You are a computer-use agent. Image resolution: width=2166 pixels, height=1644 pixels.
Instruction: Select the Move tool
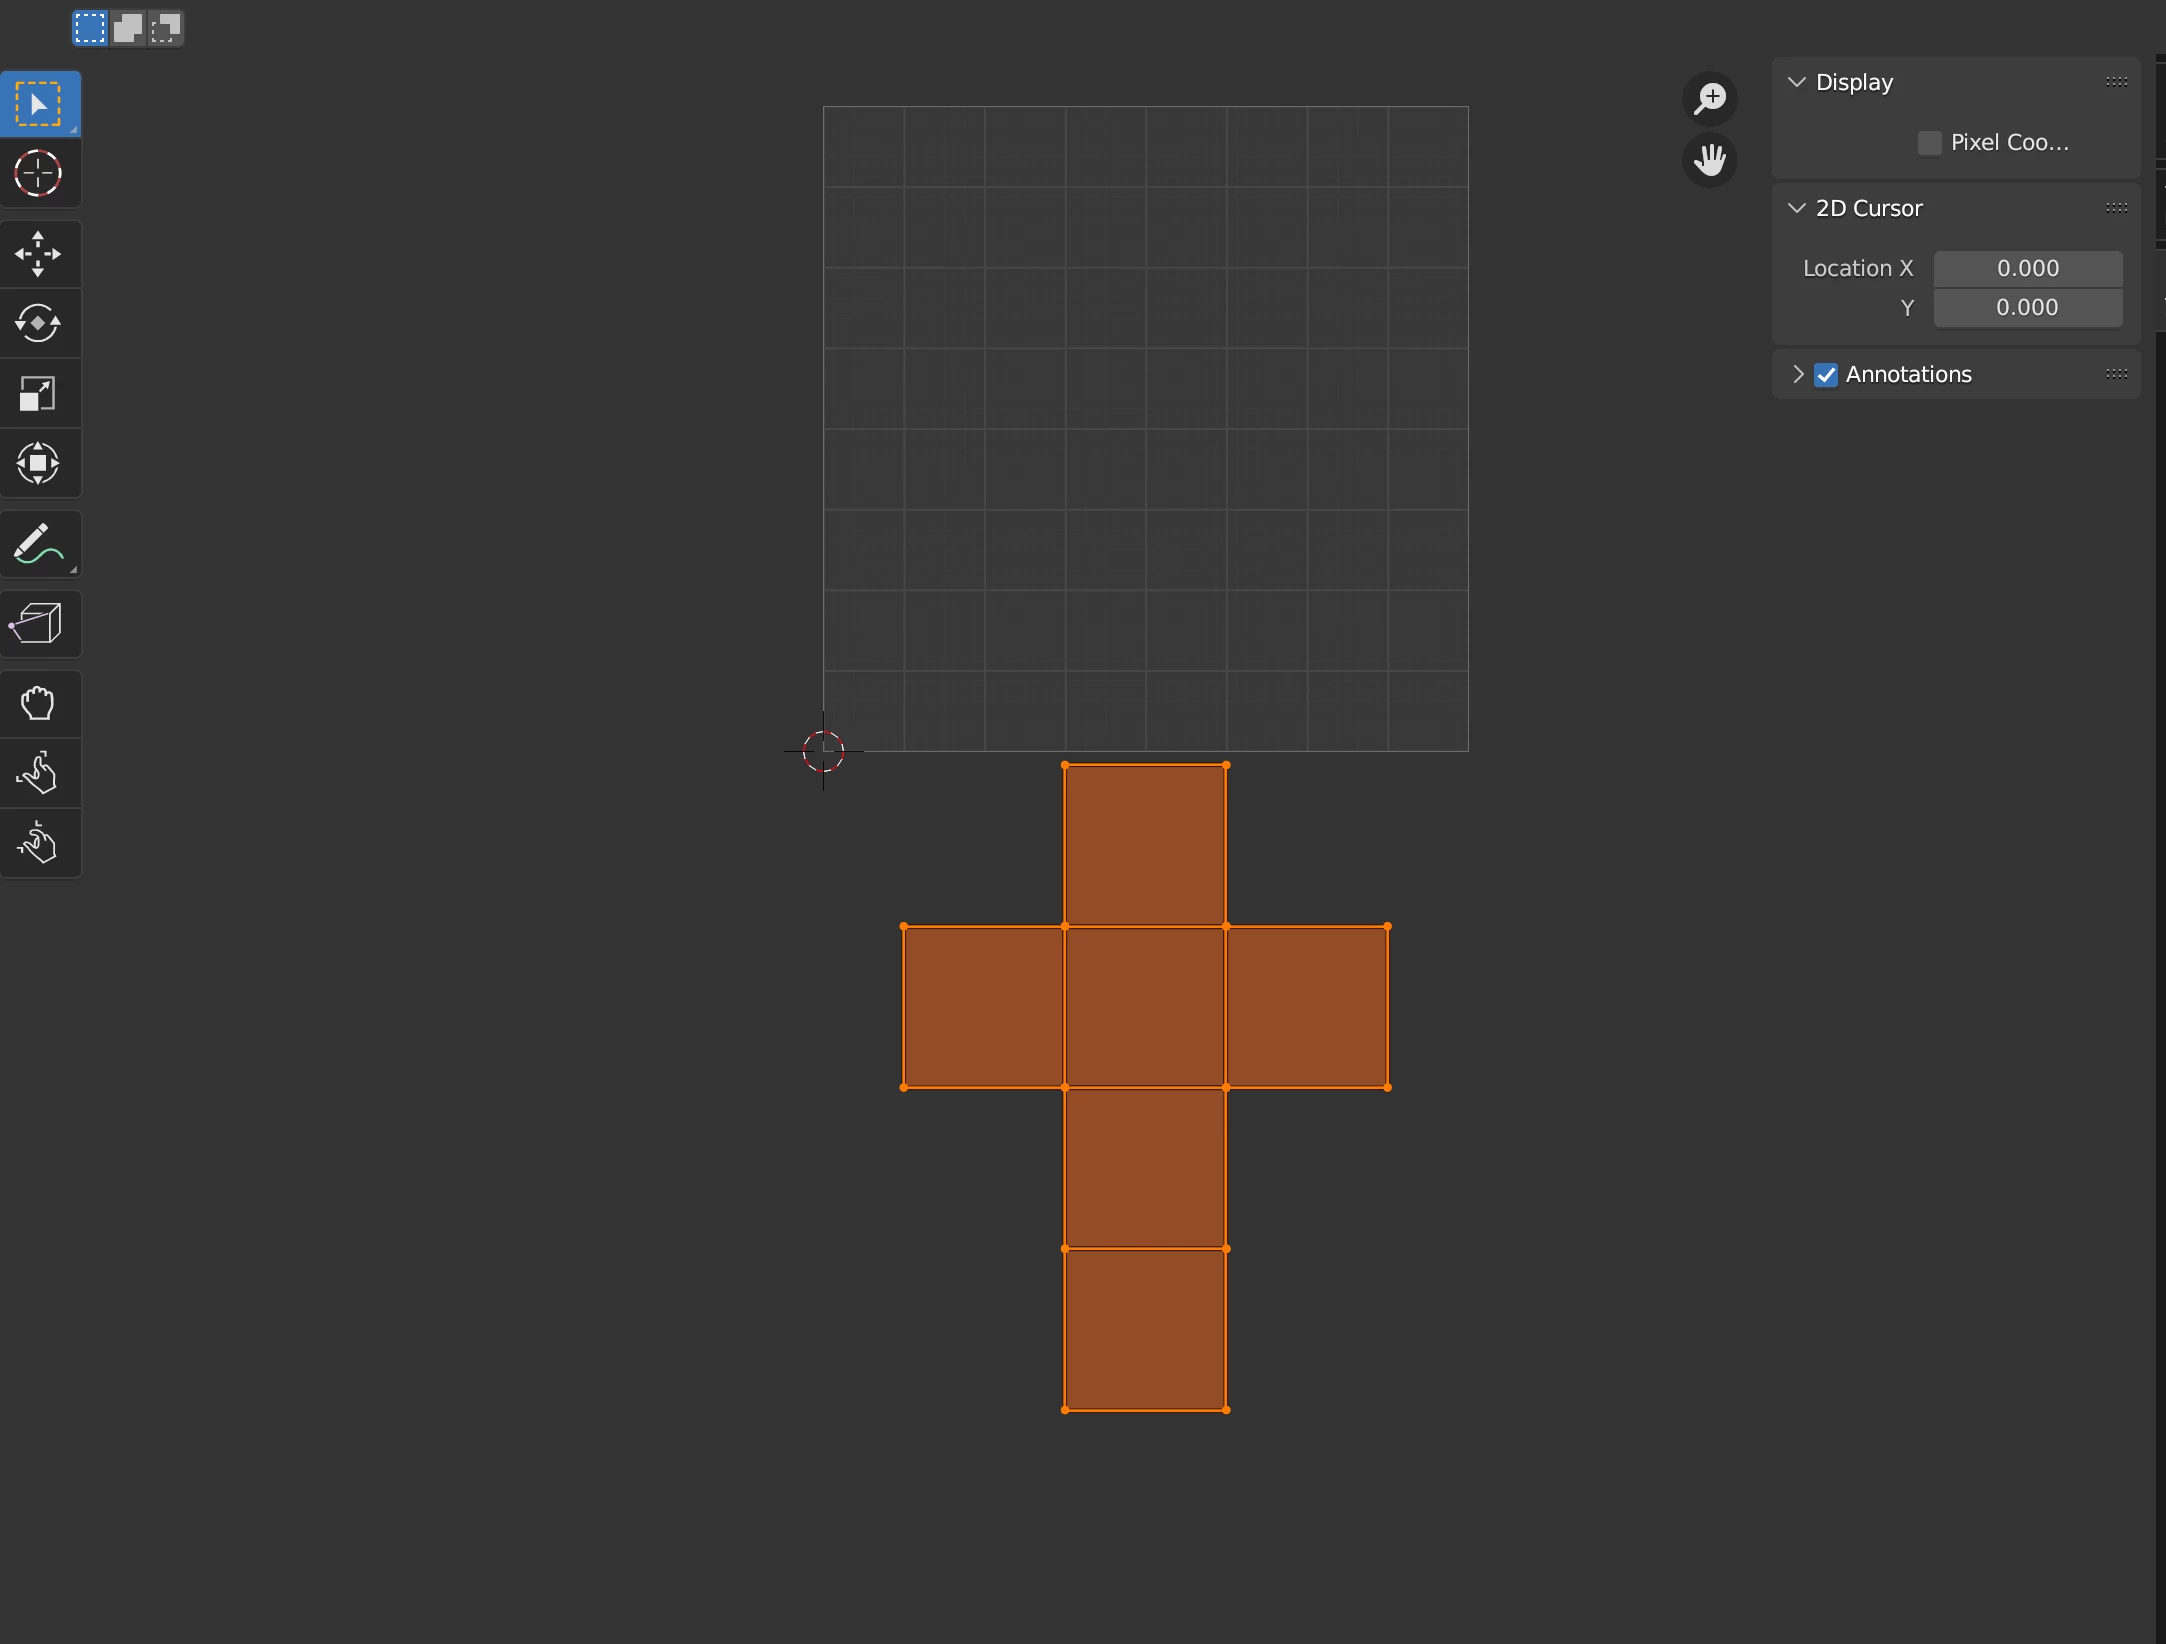[39, 254]
